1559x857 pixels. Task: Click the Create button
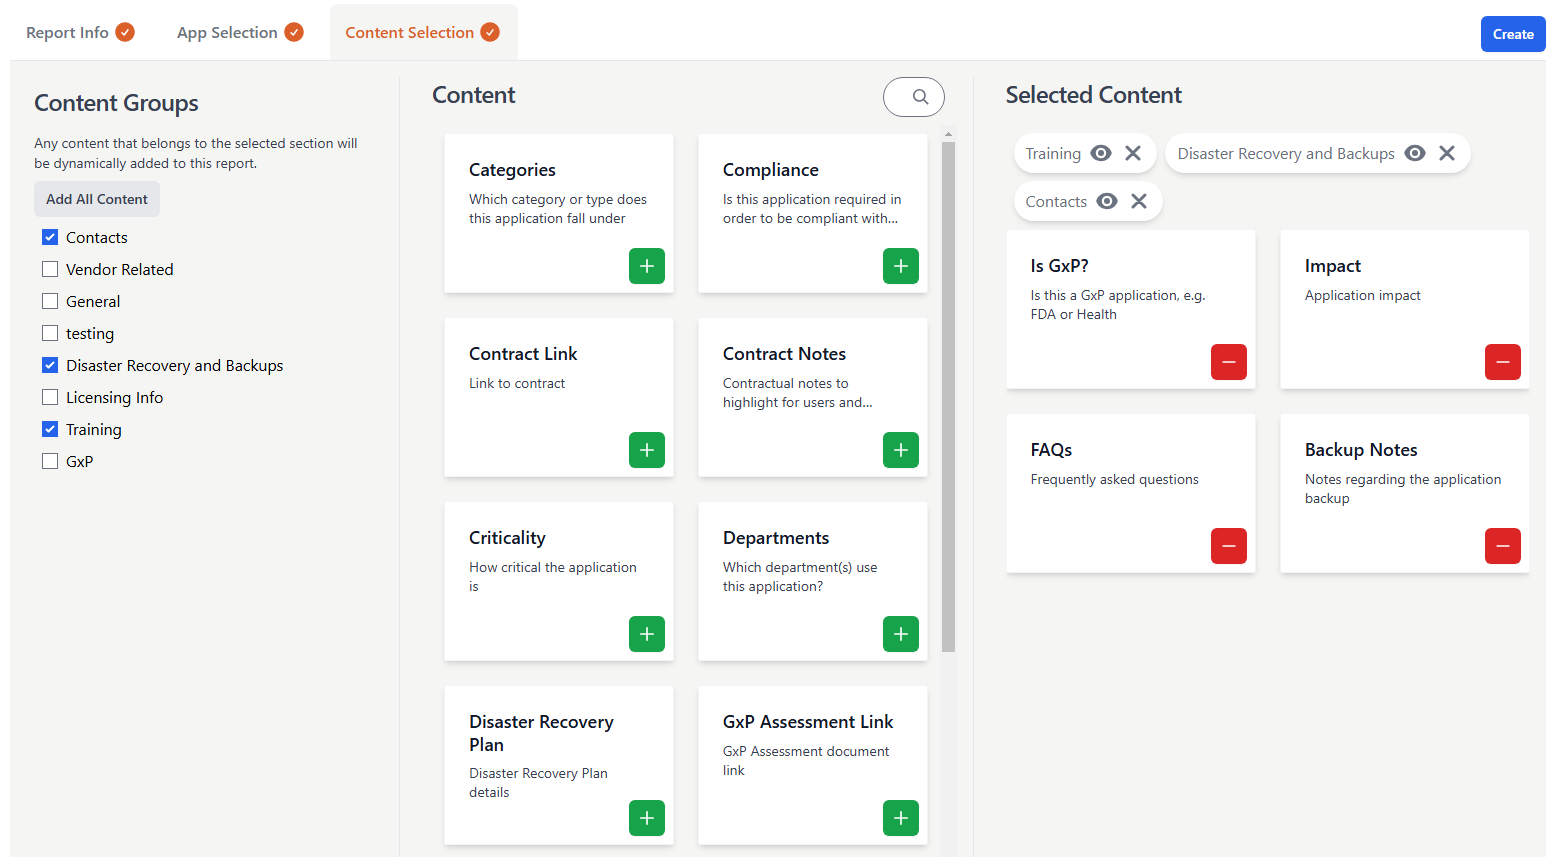coord(1512,34)
